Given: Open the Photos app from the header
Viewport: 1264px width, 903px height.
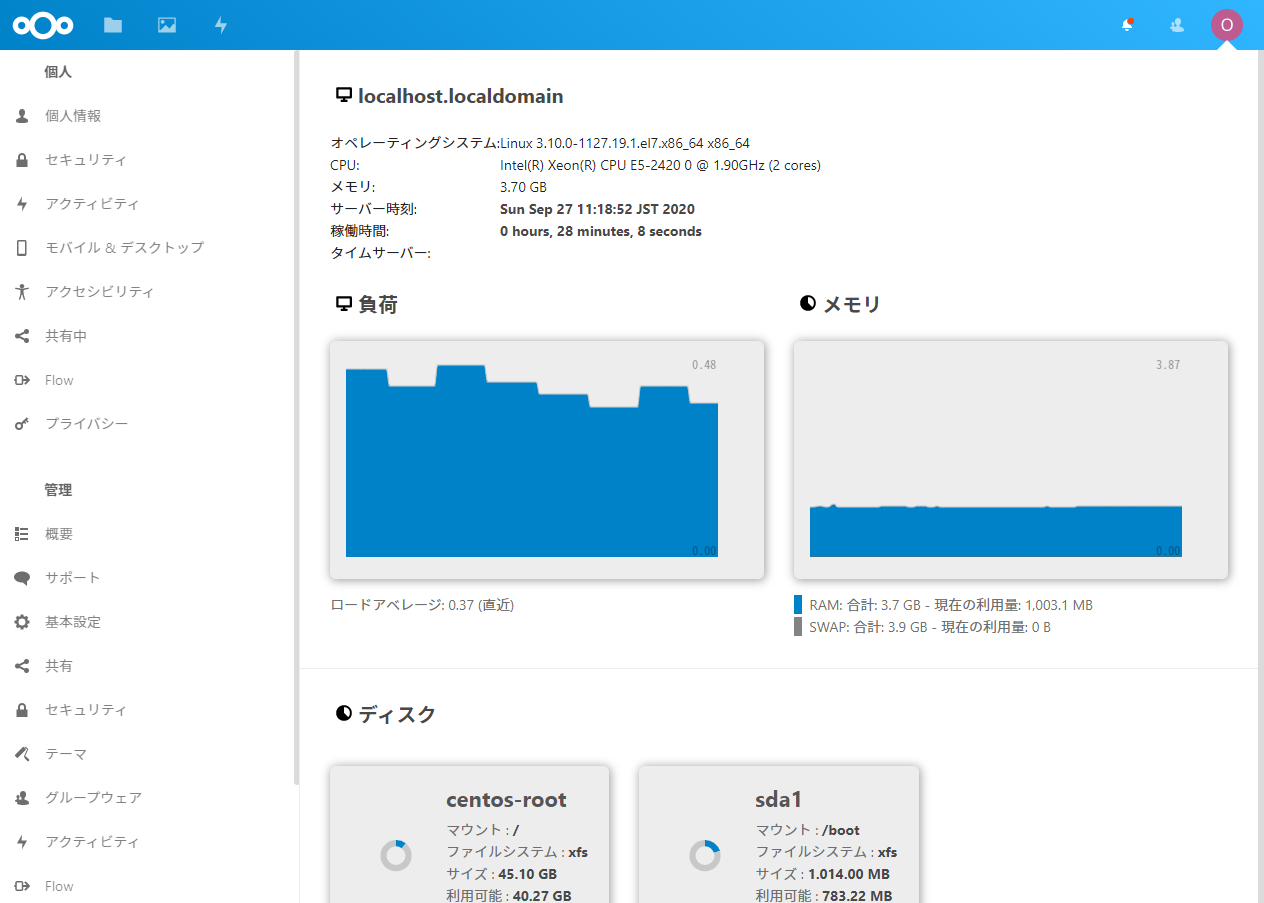Looking at the screenshot, I should [x=167, y=25].
